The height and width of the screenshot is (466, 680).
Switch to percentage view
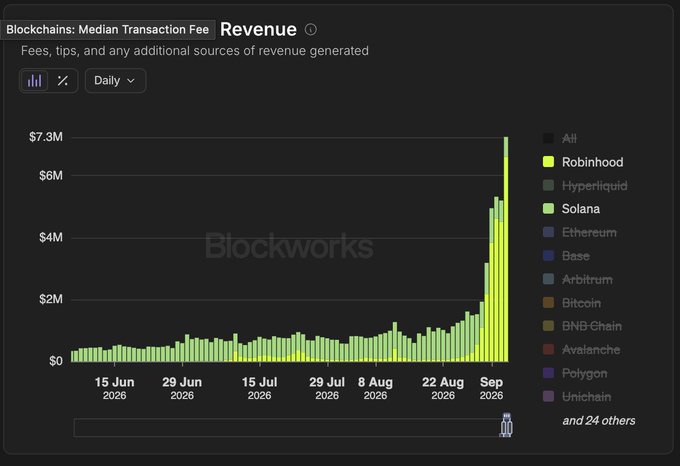point(62,81)
